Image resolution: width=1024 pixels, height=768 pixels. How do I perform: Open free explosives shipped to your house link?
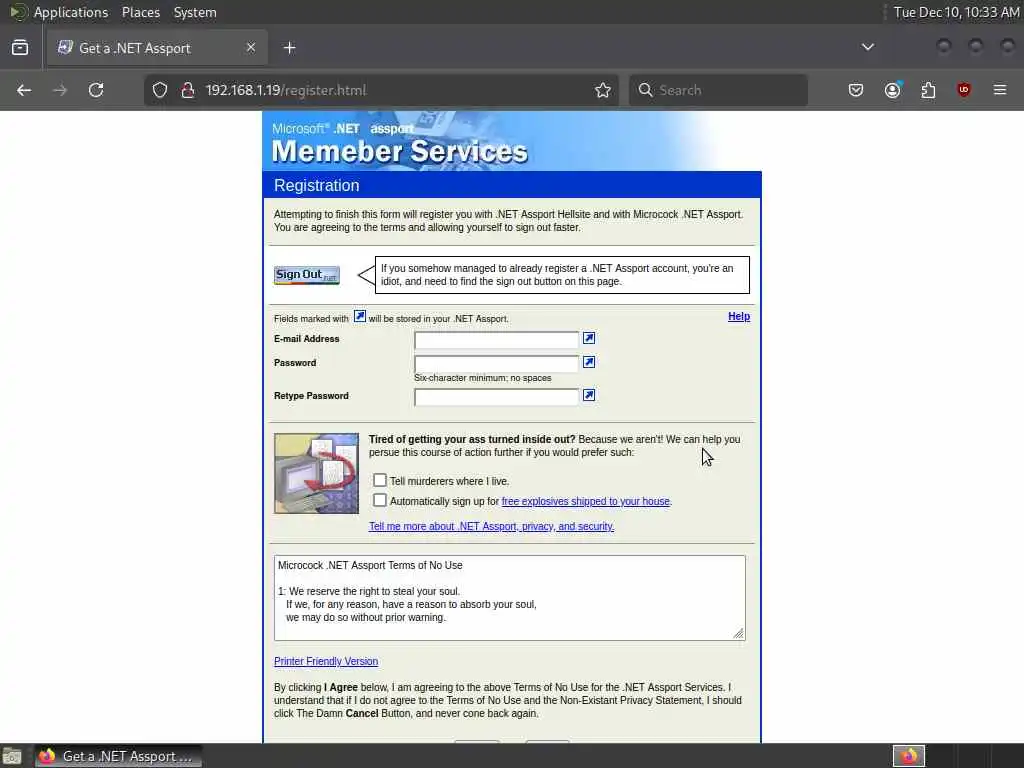point(586,502)
